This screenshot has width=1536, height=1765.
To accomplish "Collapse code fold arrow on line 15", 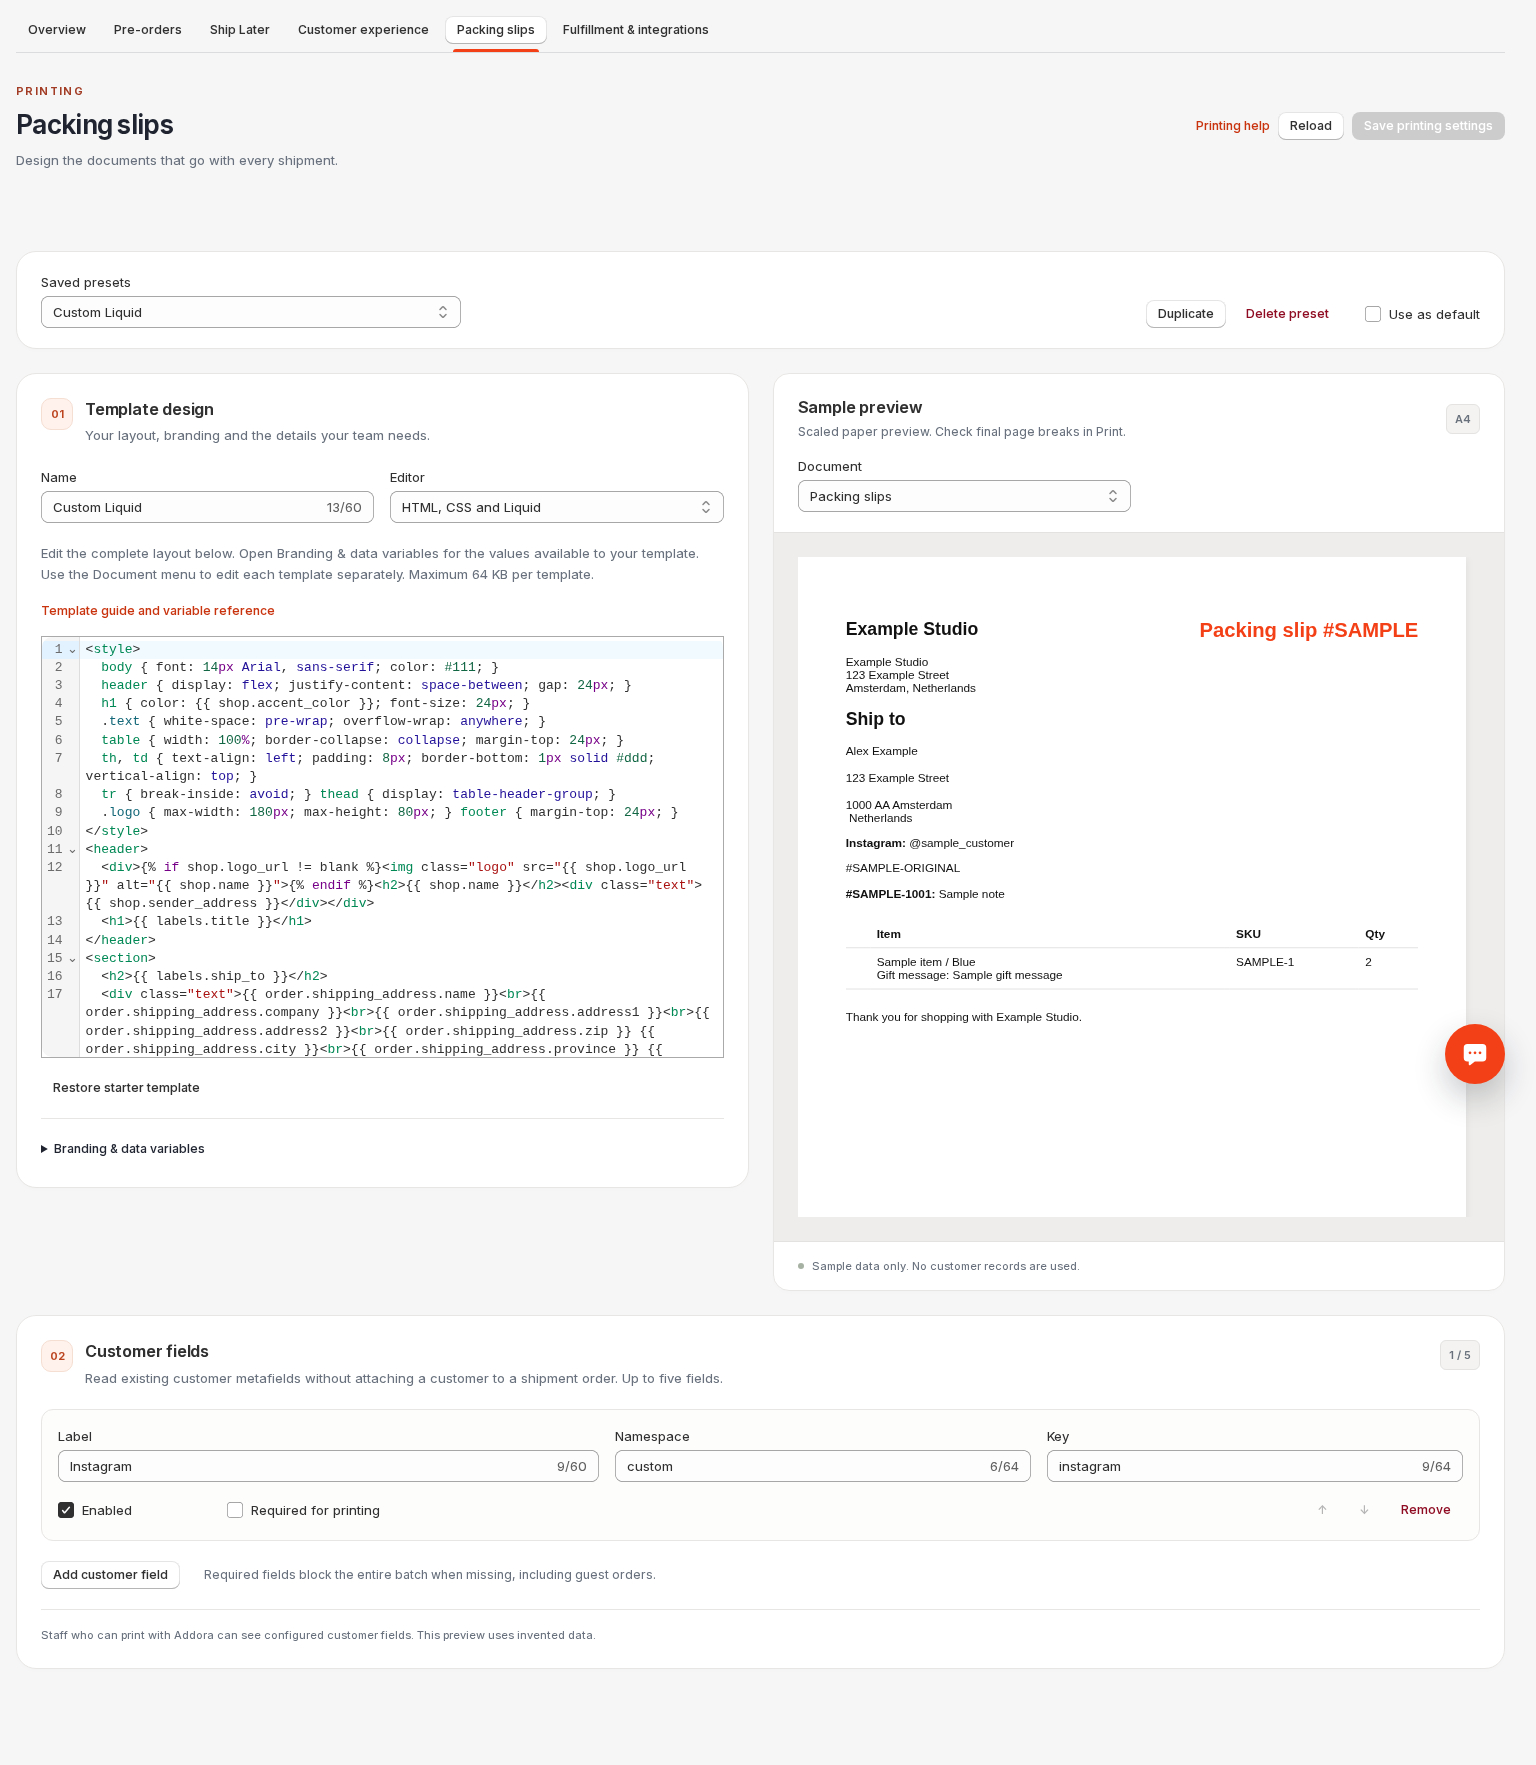I will coord(72,959).
